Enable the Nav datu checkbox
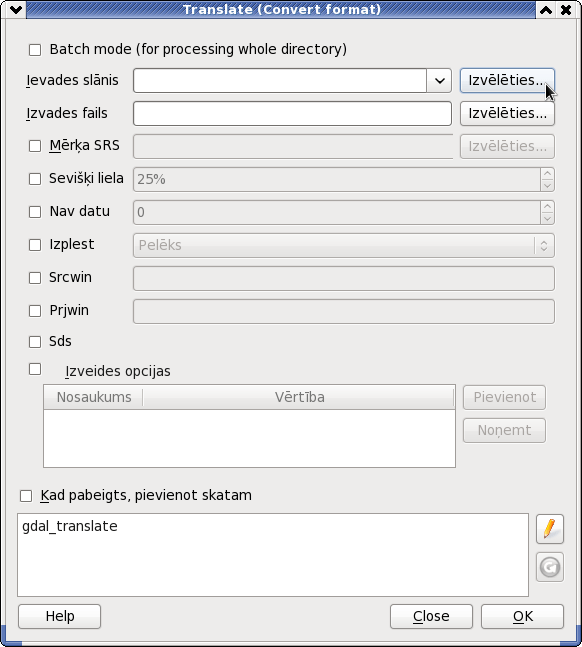This screenshot has width=582, height=647. (35, 212)
